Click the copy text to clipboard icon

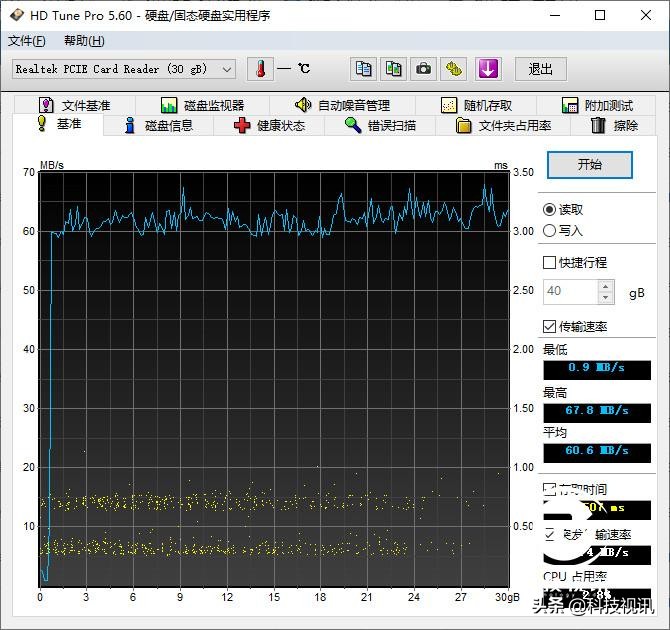364,69
